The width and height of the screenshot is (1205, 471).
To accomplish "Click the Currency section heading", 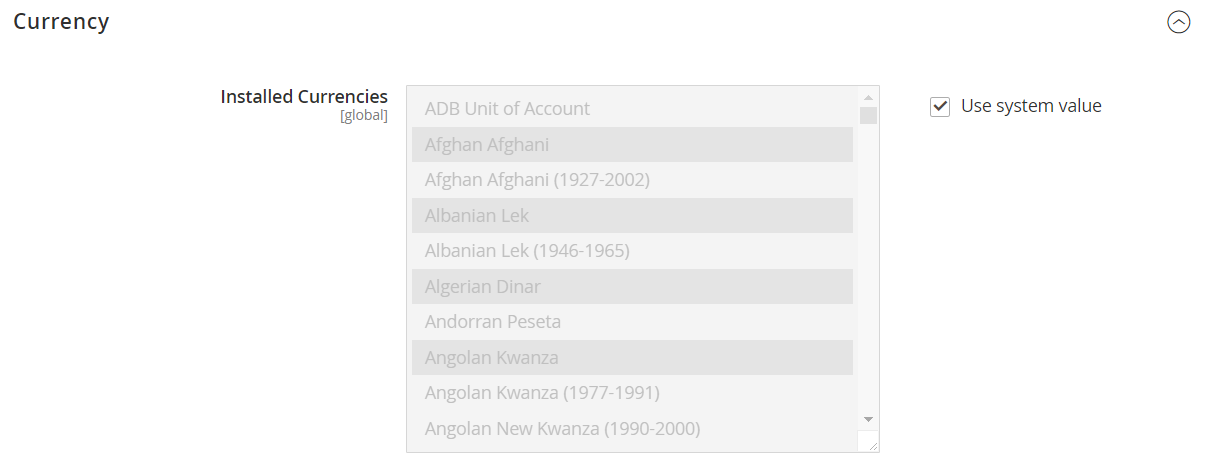I will point(61,21).
